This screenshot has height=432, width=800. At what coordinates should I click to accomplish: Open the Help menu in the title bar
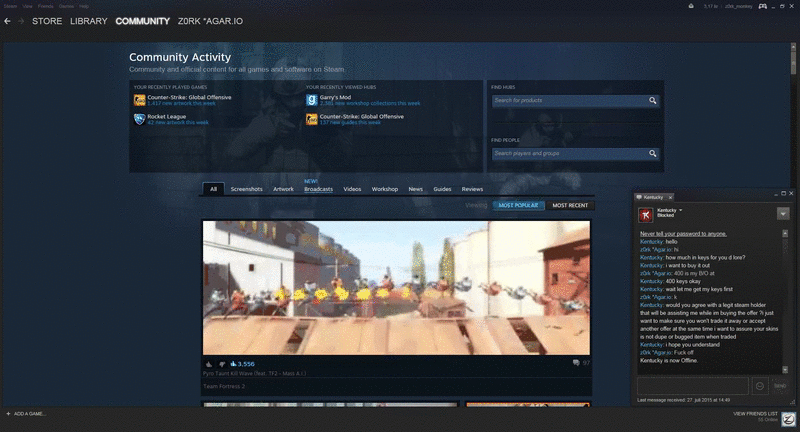coord(84,6)
